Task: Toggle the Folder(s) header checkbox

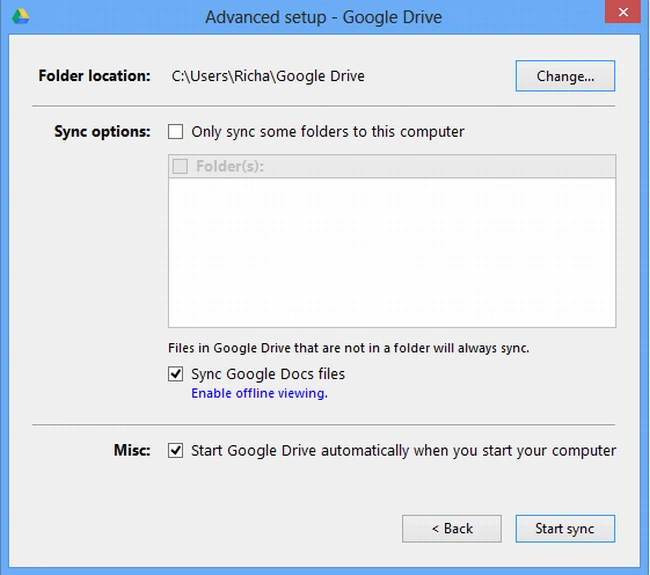Action: tap(180, 166)
